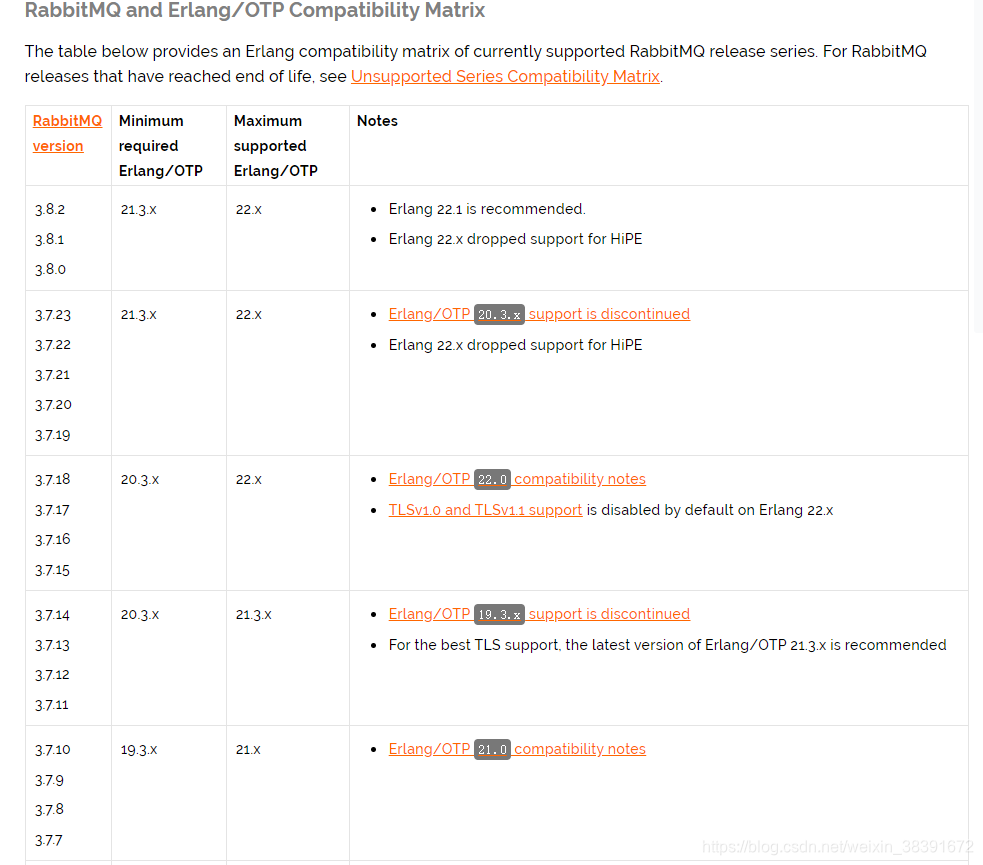
Task: Click minimum Erlang 21.3.x in the 3.8.2 row
Action: pyautogui.click(x=139, y=209)
